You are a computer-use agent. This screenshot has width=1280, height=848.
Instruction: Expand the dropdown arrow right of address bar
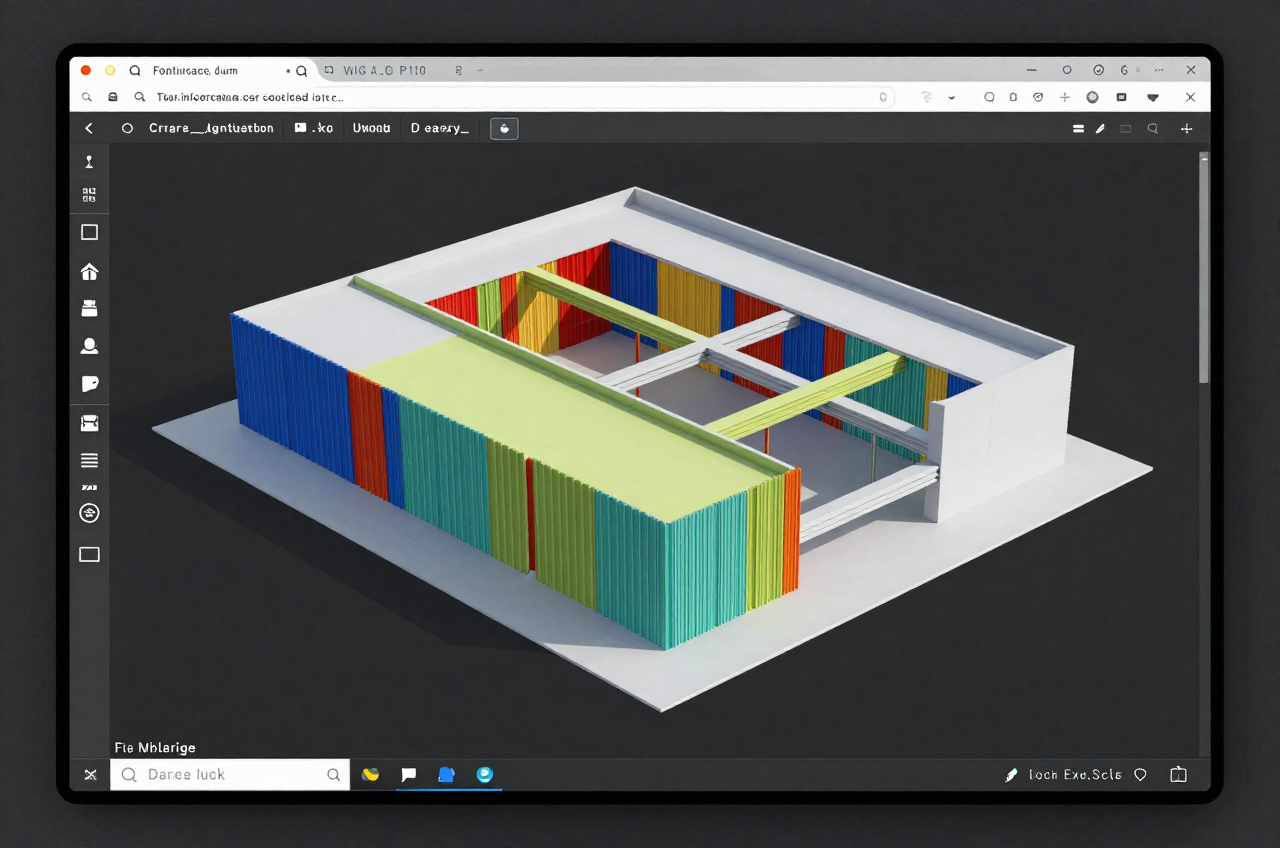tap(951, 98)
